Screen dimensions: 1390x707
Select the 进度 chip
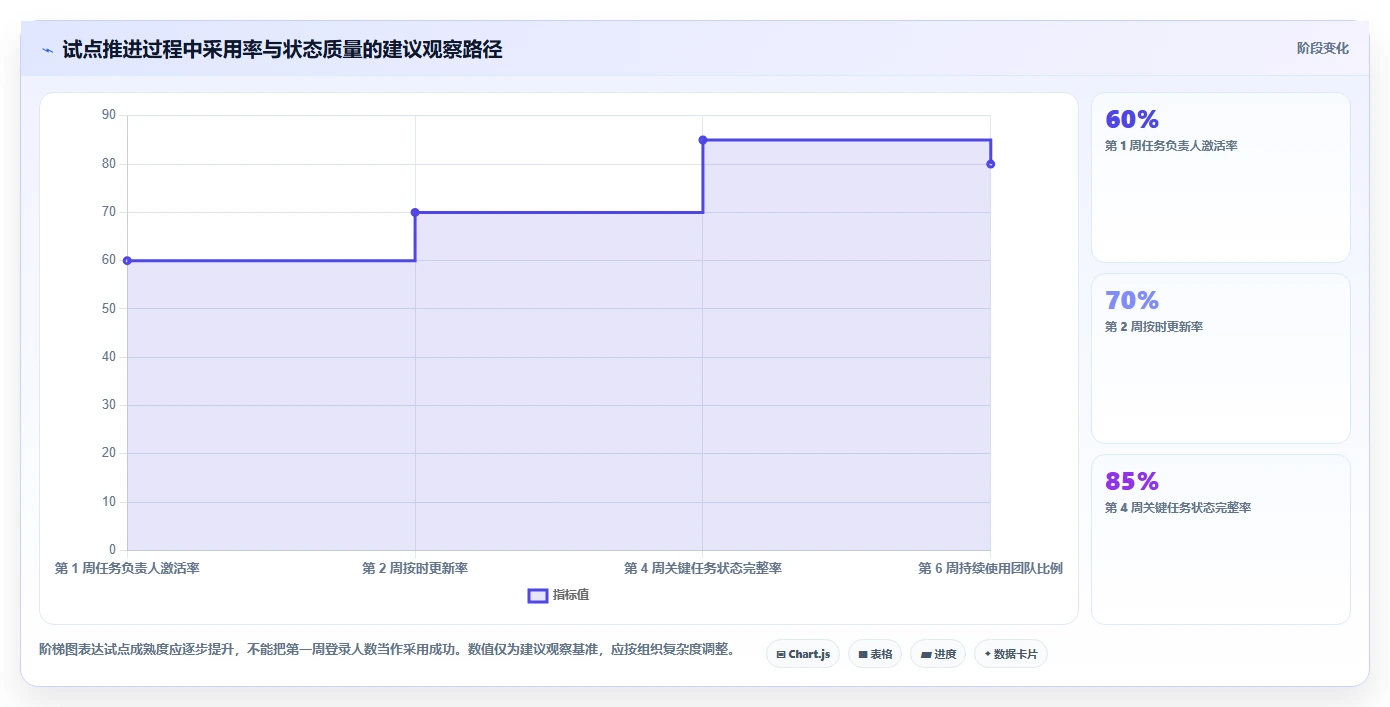[x=938, y=654]
